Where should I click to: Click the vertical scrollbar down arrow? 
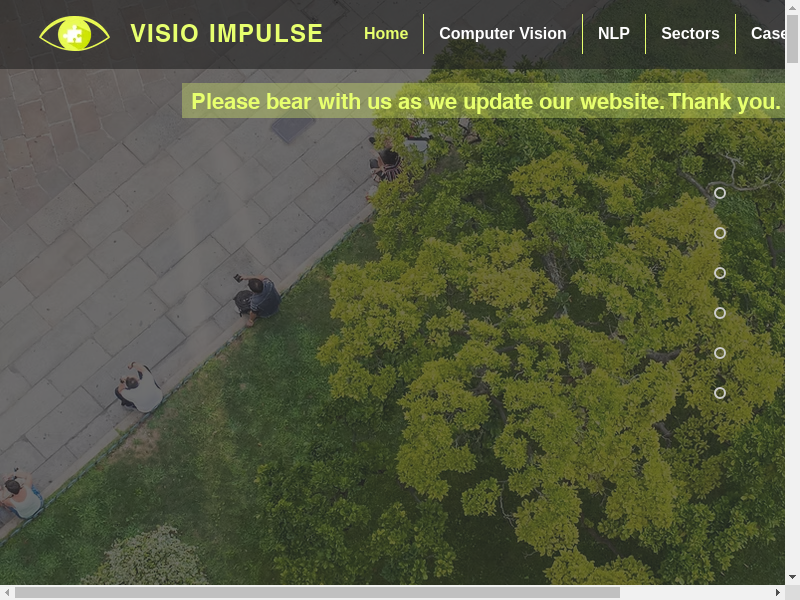click(792, 577)
